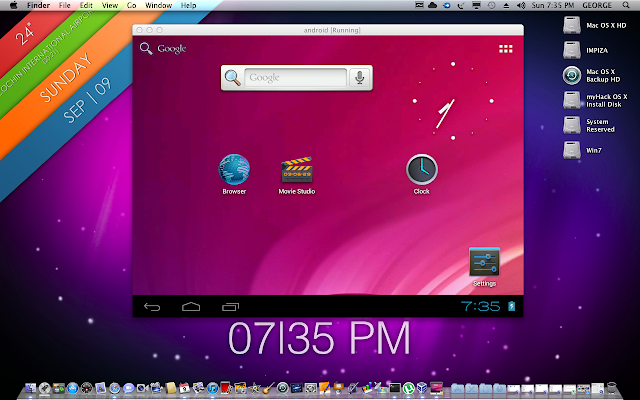Open the Finder menu
The width and height of the screenshot is (640, 400).
click(x=38, y=5)
